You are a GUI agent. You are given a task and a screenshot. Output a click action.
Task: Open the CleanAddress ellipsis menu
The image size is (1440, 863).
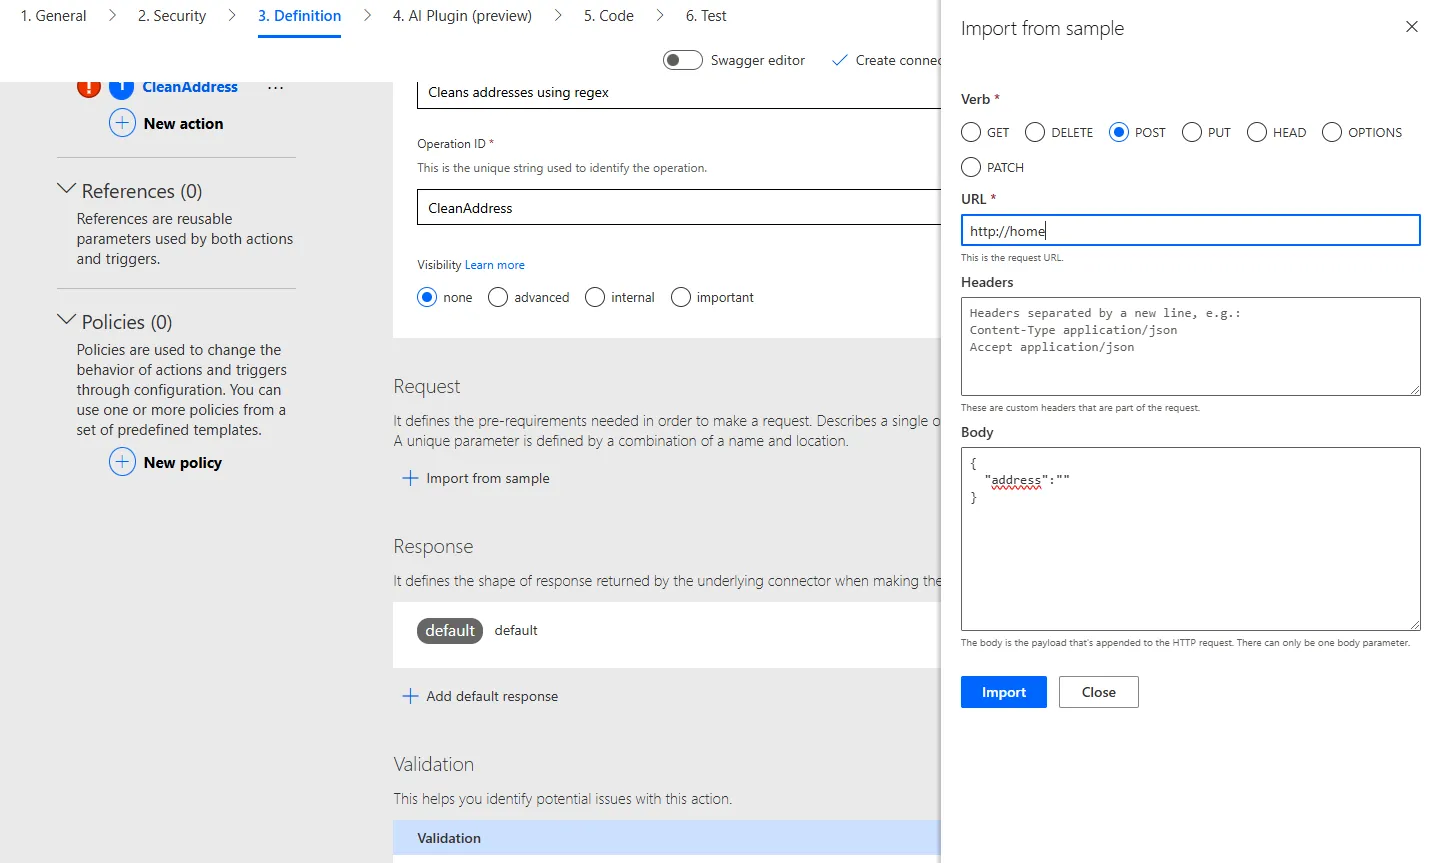coord(276,88)
